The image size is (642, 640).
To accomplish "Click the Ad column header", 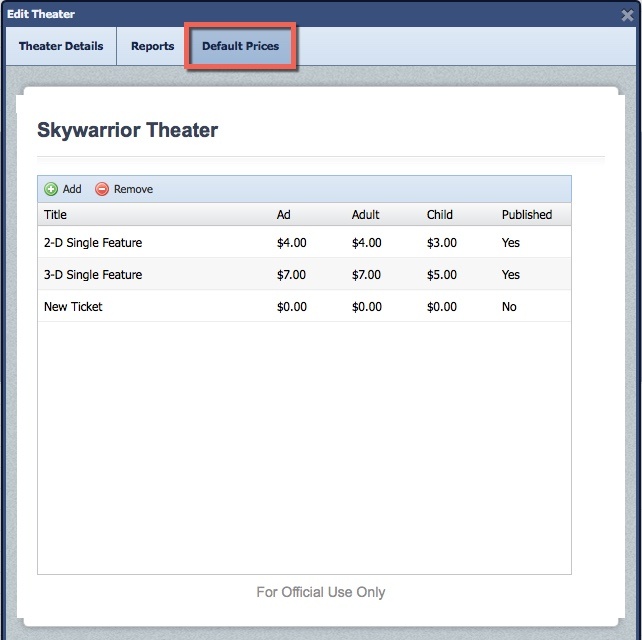I will coord(284,214).
